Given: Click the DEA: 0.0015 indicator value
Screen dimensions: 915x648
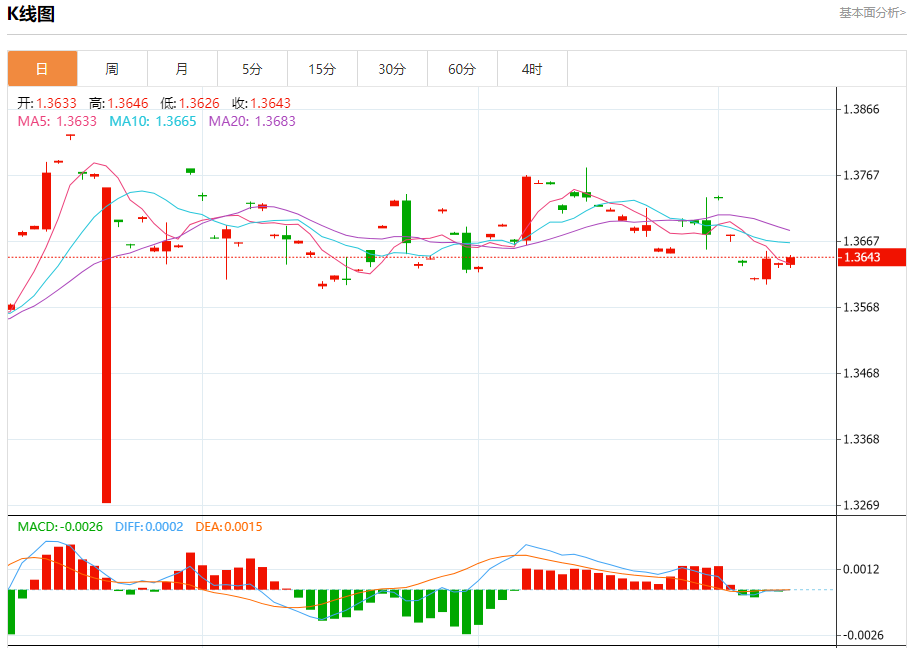Looking at the screenshot, I should point(229,527).
